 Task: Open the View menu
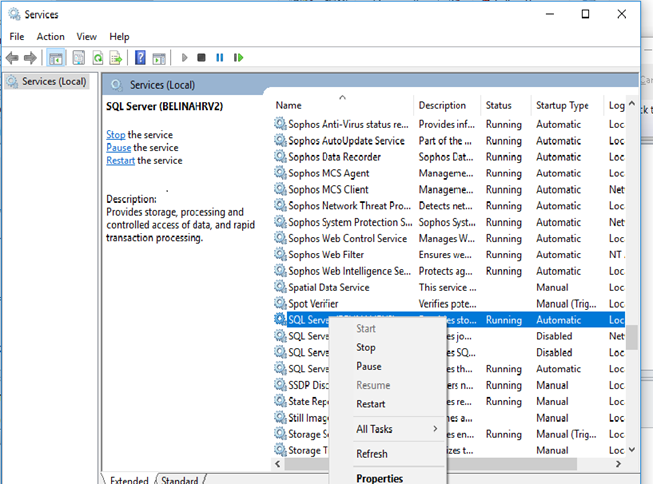click(86, 37)
